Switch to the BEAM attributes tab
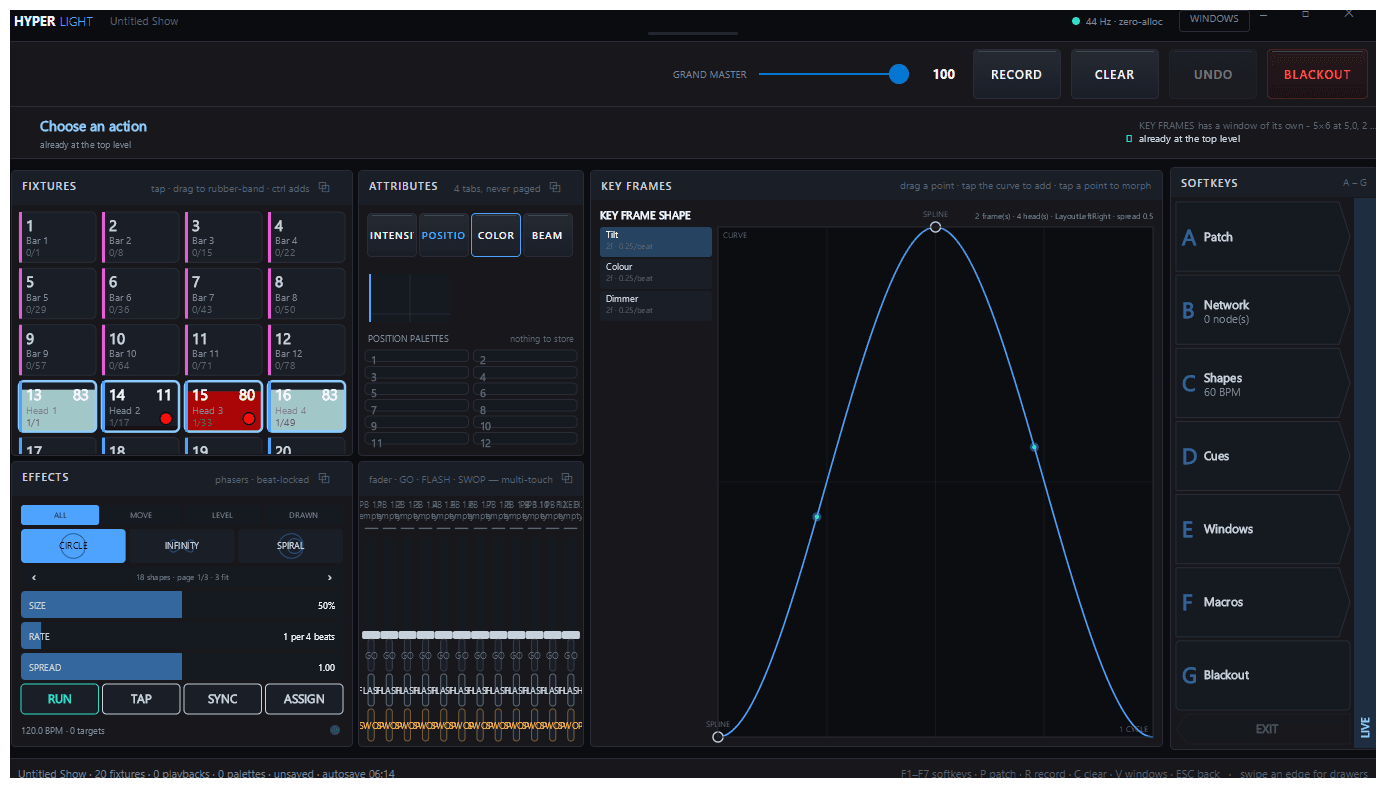Screen dimensions: 1386x788 point(547,236)
